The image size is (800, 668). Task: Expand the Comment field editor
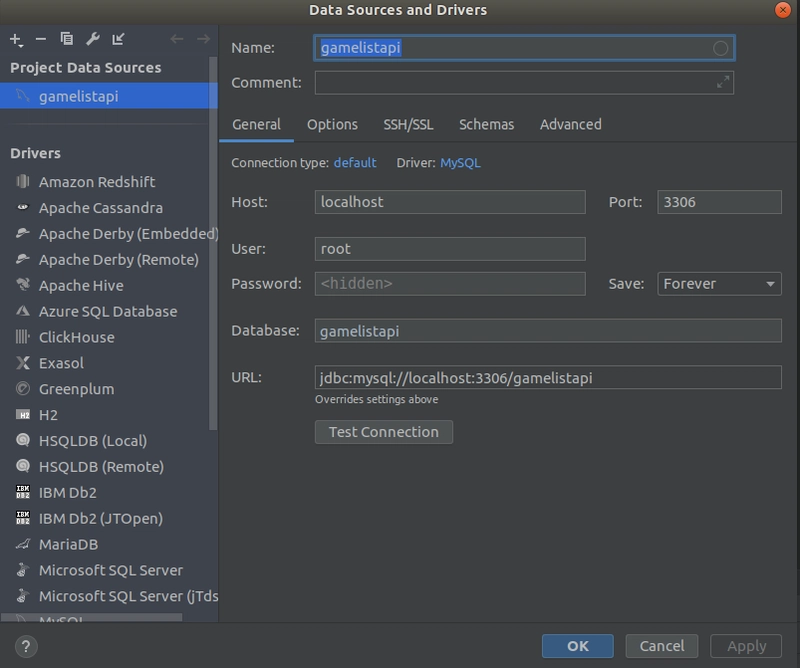point(722,82)
